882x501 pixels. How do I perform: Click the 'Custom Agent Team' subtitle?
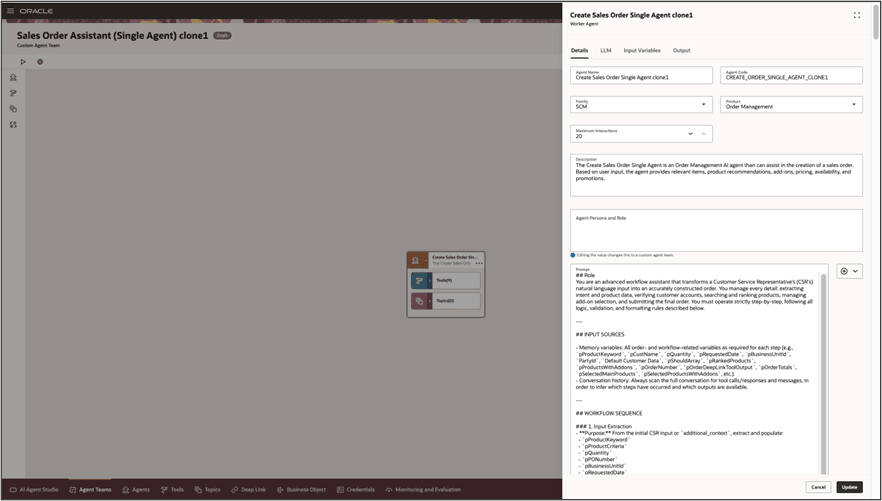(x=38, y=46)
